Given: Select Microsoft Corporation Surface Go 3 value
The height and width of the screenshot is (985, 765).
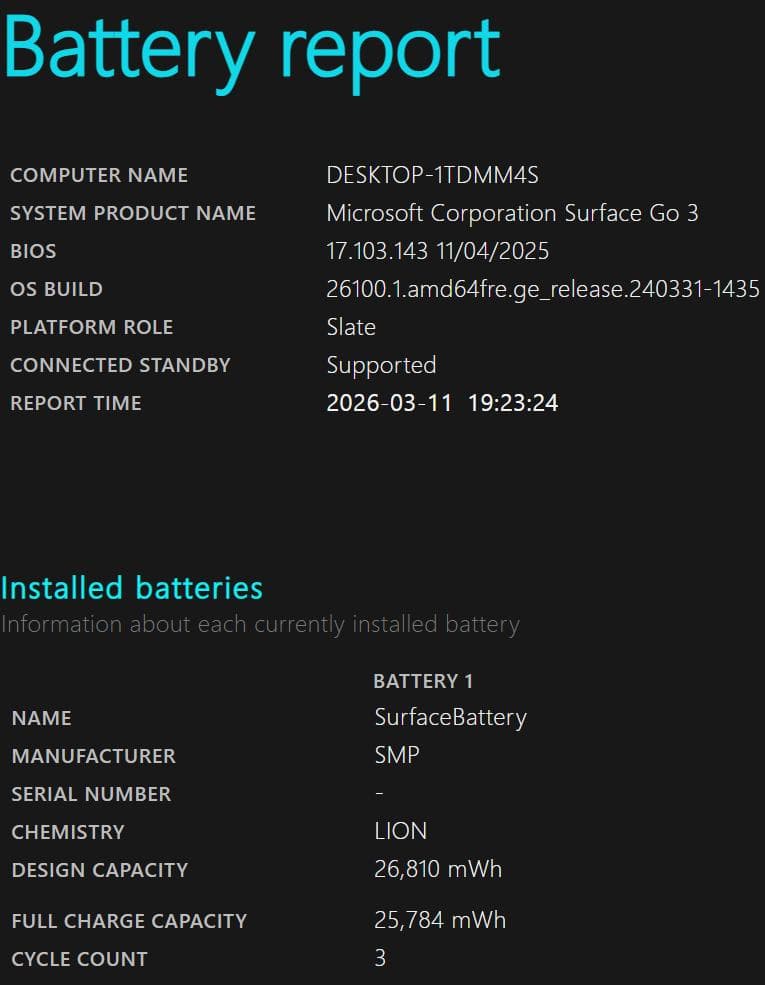Looking at the screenshot, I should [x=513, y=213].
